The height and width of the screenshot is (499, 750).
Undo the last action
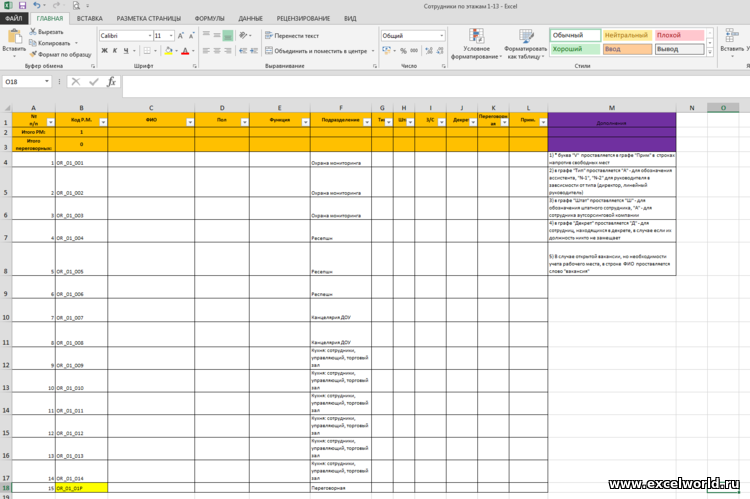[37, 6]
